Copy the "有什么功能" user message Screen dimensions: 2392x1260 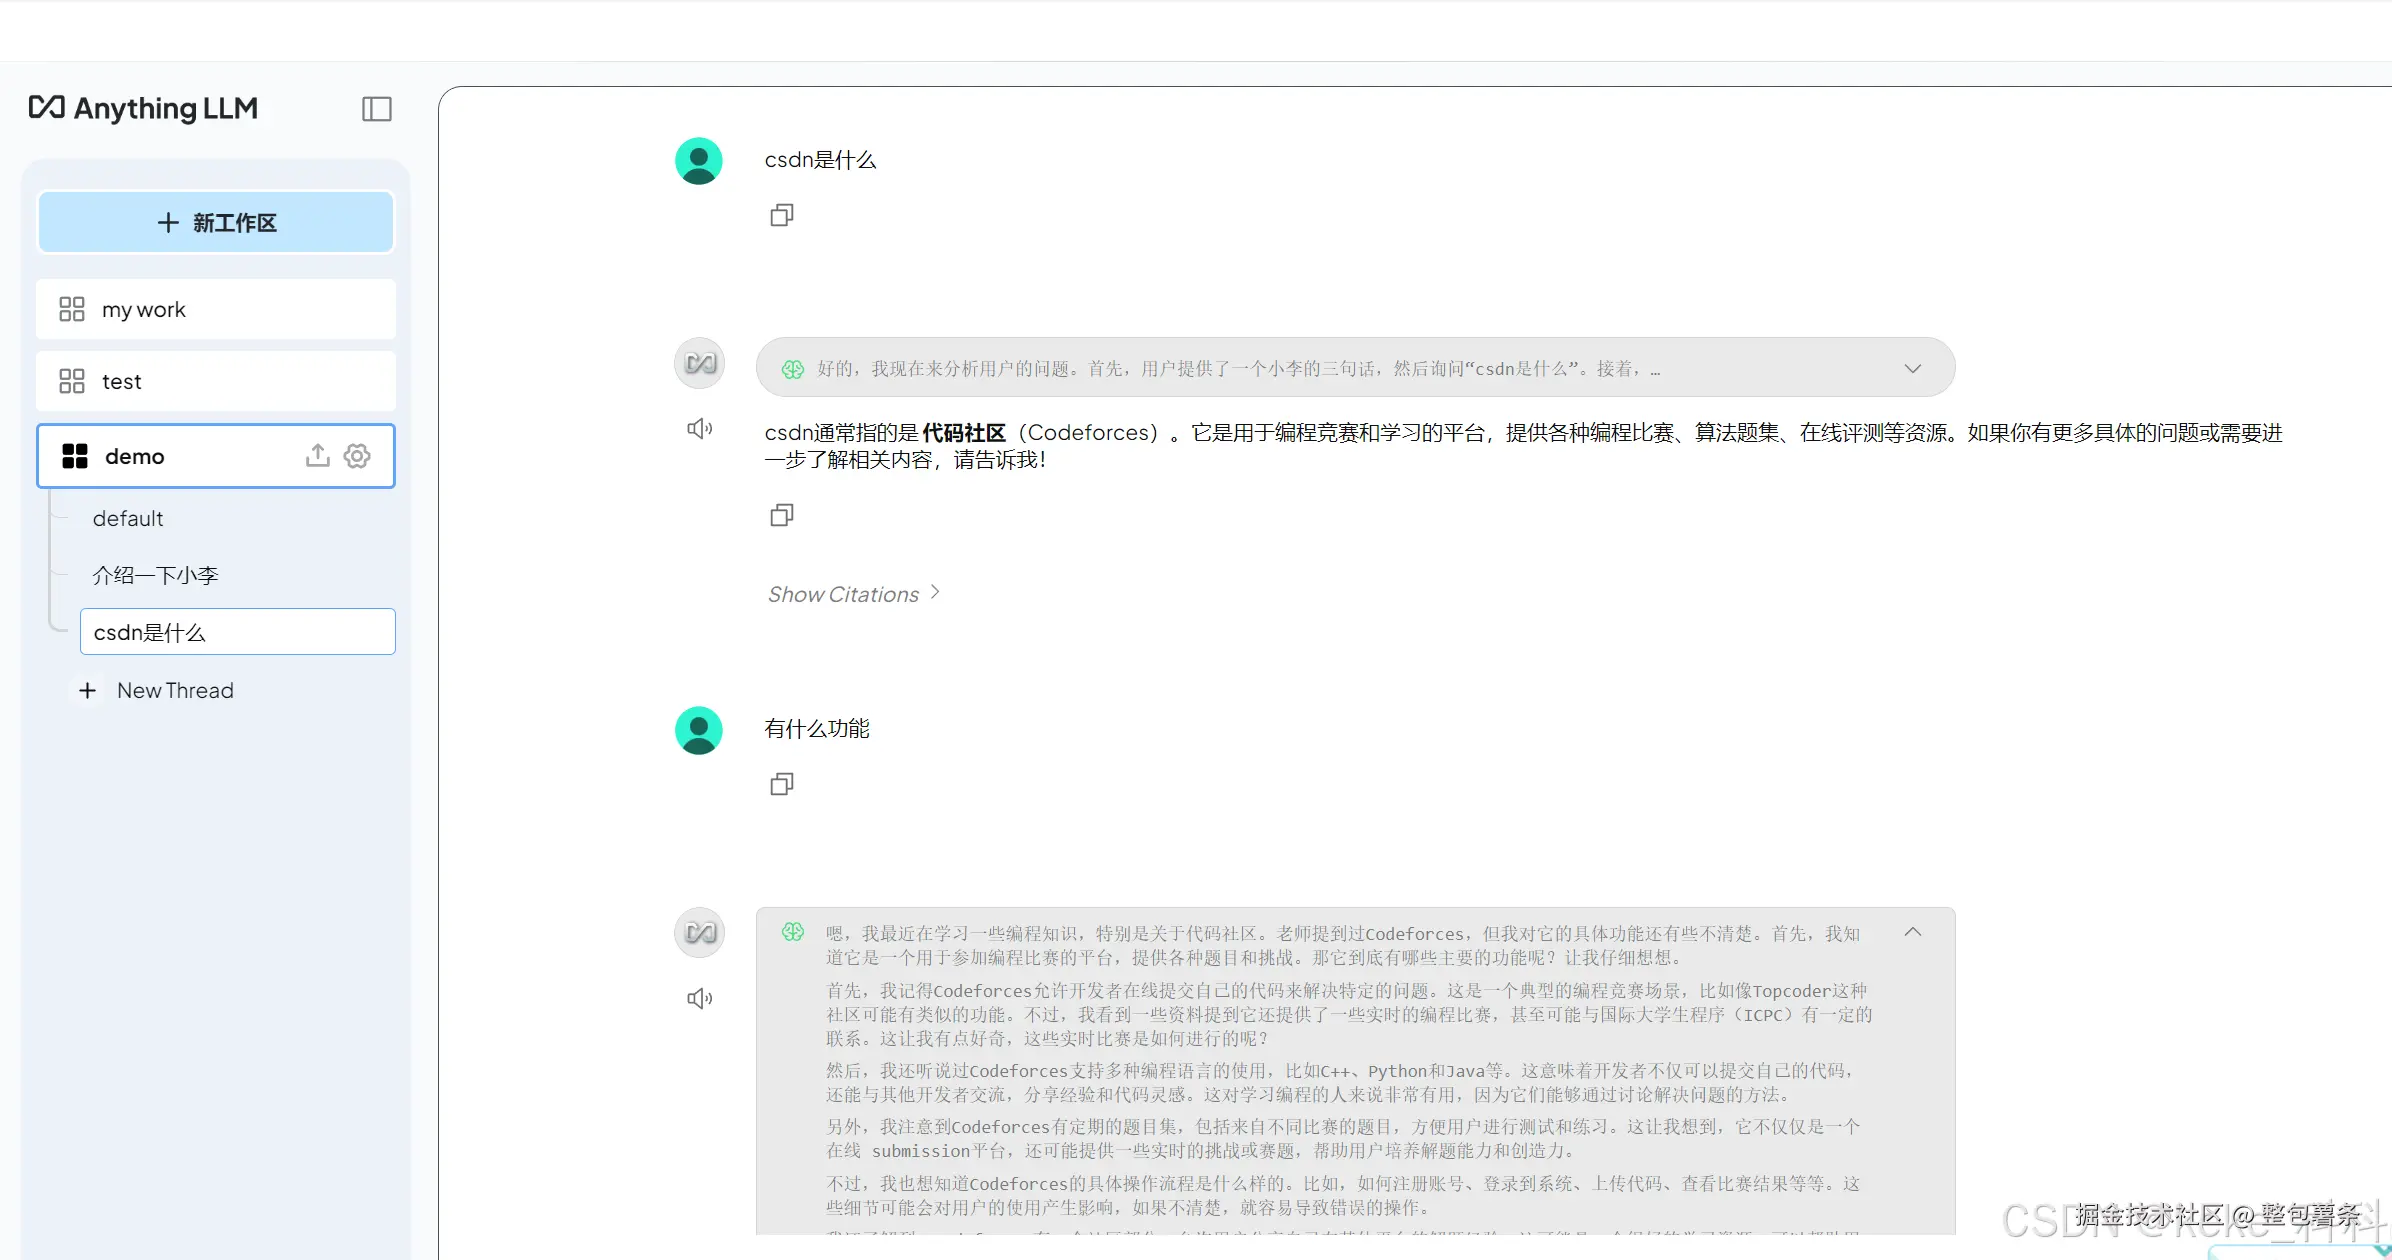pyautogui.click(x=781, y=783)
